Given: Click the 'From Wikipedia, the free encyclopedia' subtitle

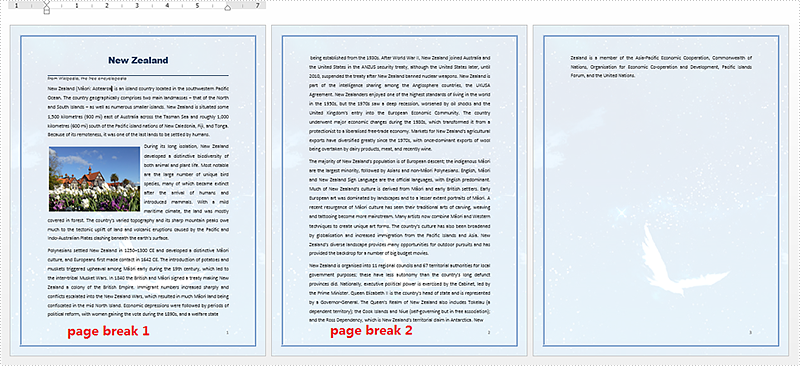Looking at the screenshot, I should point(87,79).
